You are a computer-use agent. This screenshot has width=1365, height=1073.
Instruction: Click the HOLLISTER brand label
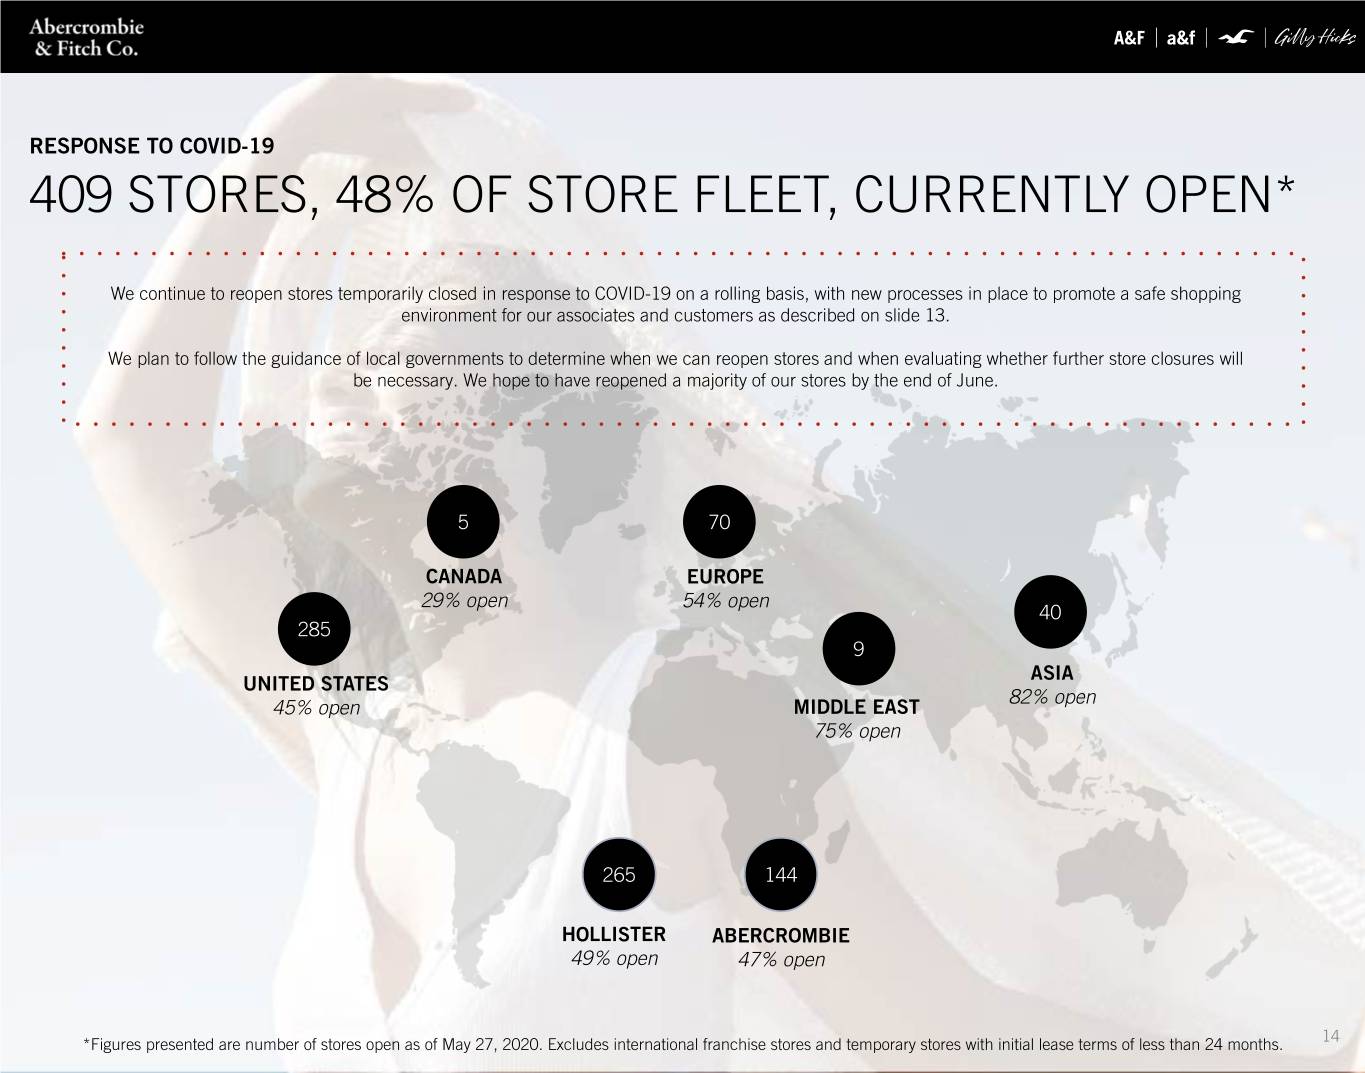click(x=614, y=934)
